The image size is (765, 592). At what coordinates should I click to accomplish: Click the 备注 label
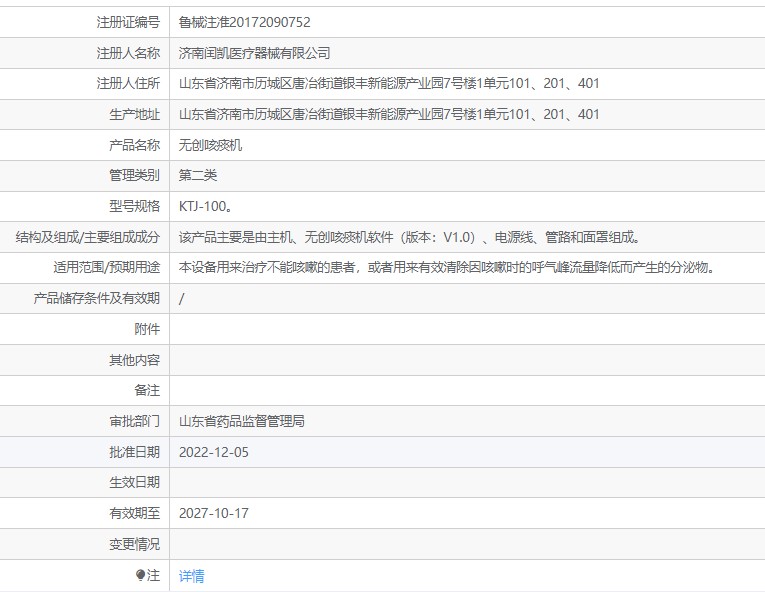pos(147,390)
